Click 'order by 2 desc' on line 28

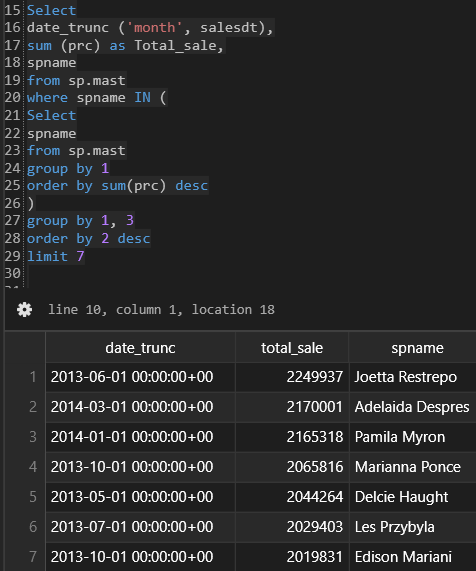(x=88, y=239)
